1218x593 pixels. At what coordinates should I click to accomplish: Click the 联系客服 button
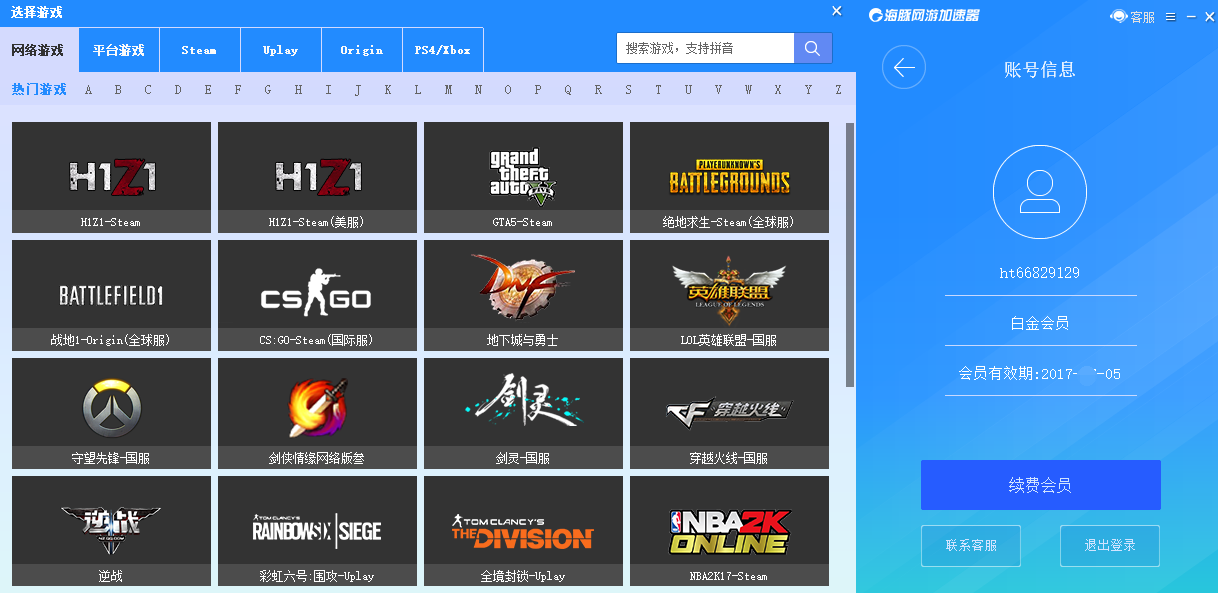point(970,546)
